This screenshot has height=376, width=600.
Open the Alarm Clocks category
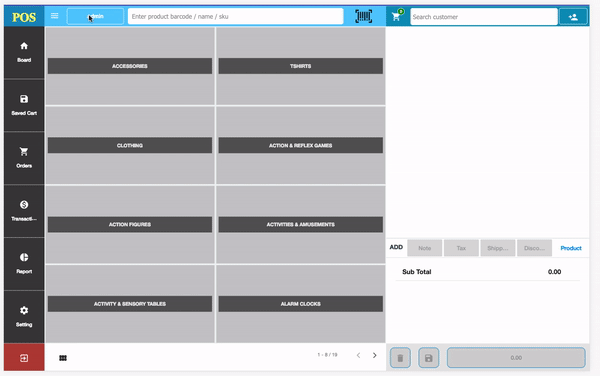pyautogui.click(x=300, y=304)
